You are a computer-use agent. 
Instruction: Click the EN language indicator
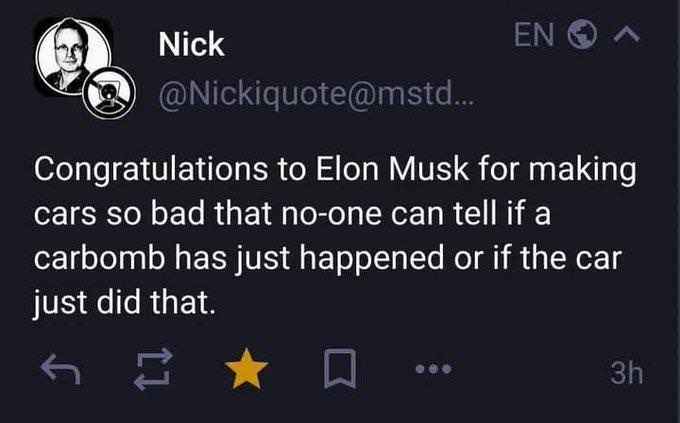(534, 36)
